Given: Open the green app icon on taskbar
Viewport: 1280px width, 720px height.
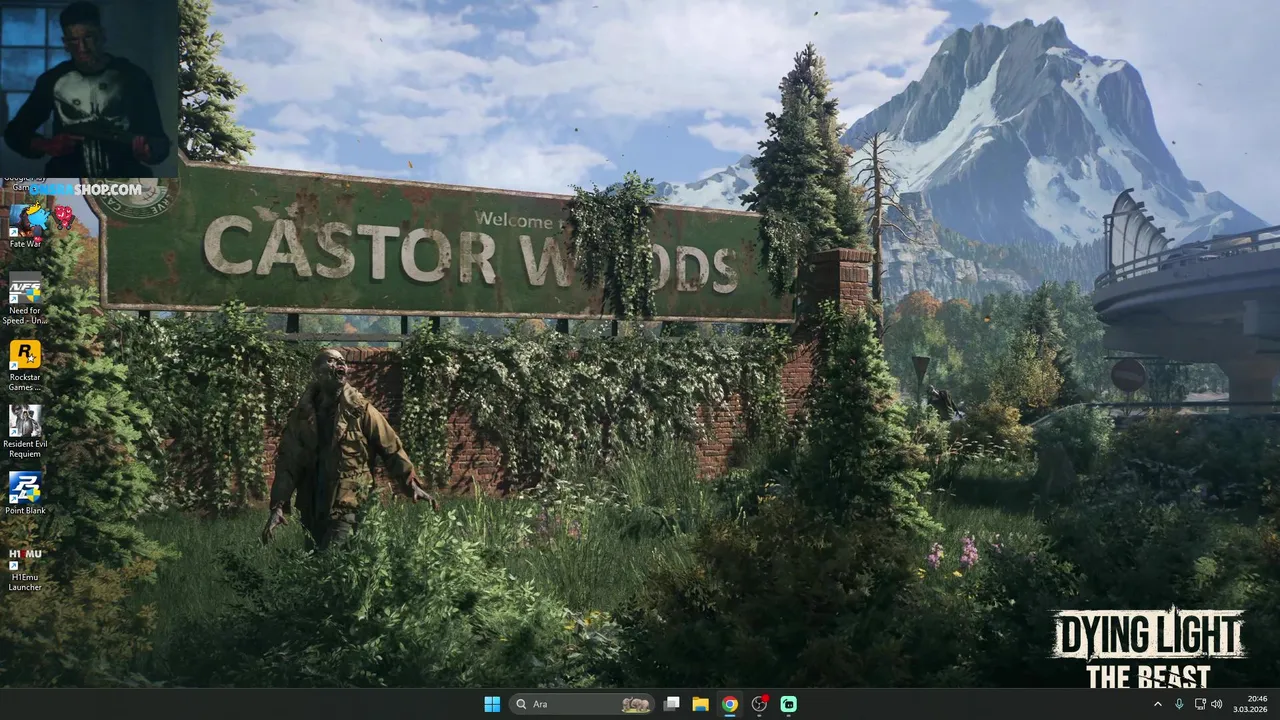Looking at the screenshot, I should point(789,704).
